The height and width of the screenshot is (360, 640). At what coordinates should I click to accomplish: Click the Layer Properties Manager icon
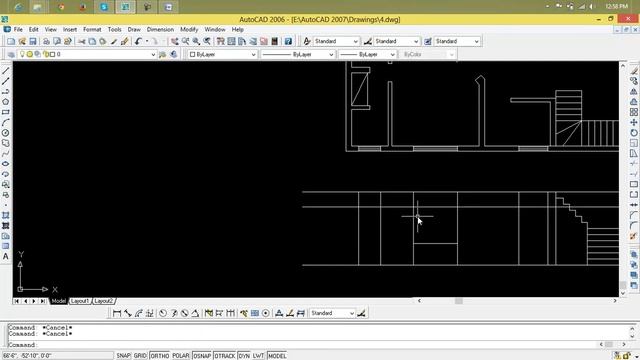pos(11,54)
